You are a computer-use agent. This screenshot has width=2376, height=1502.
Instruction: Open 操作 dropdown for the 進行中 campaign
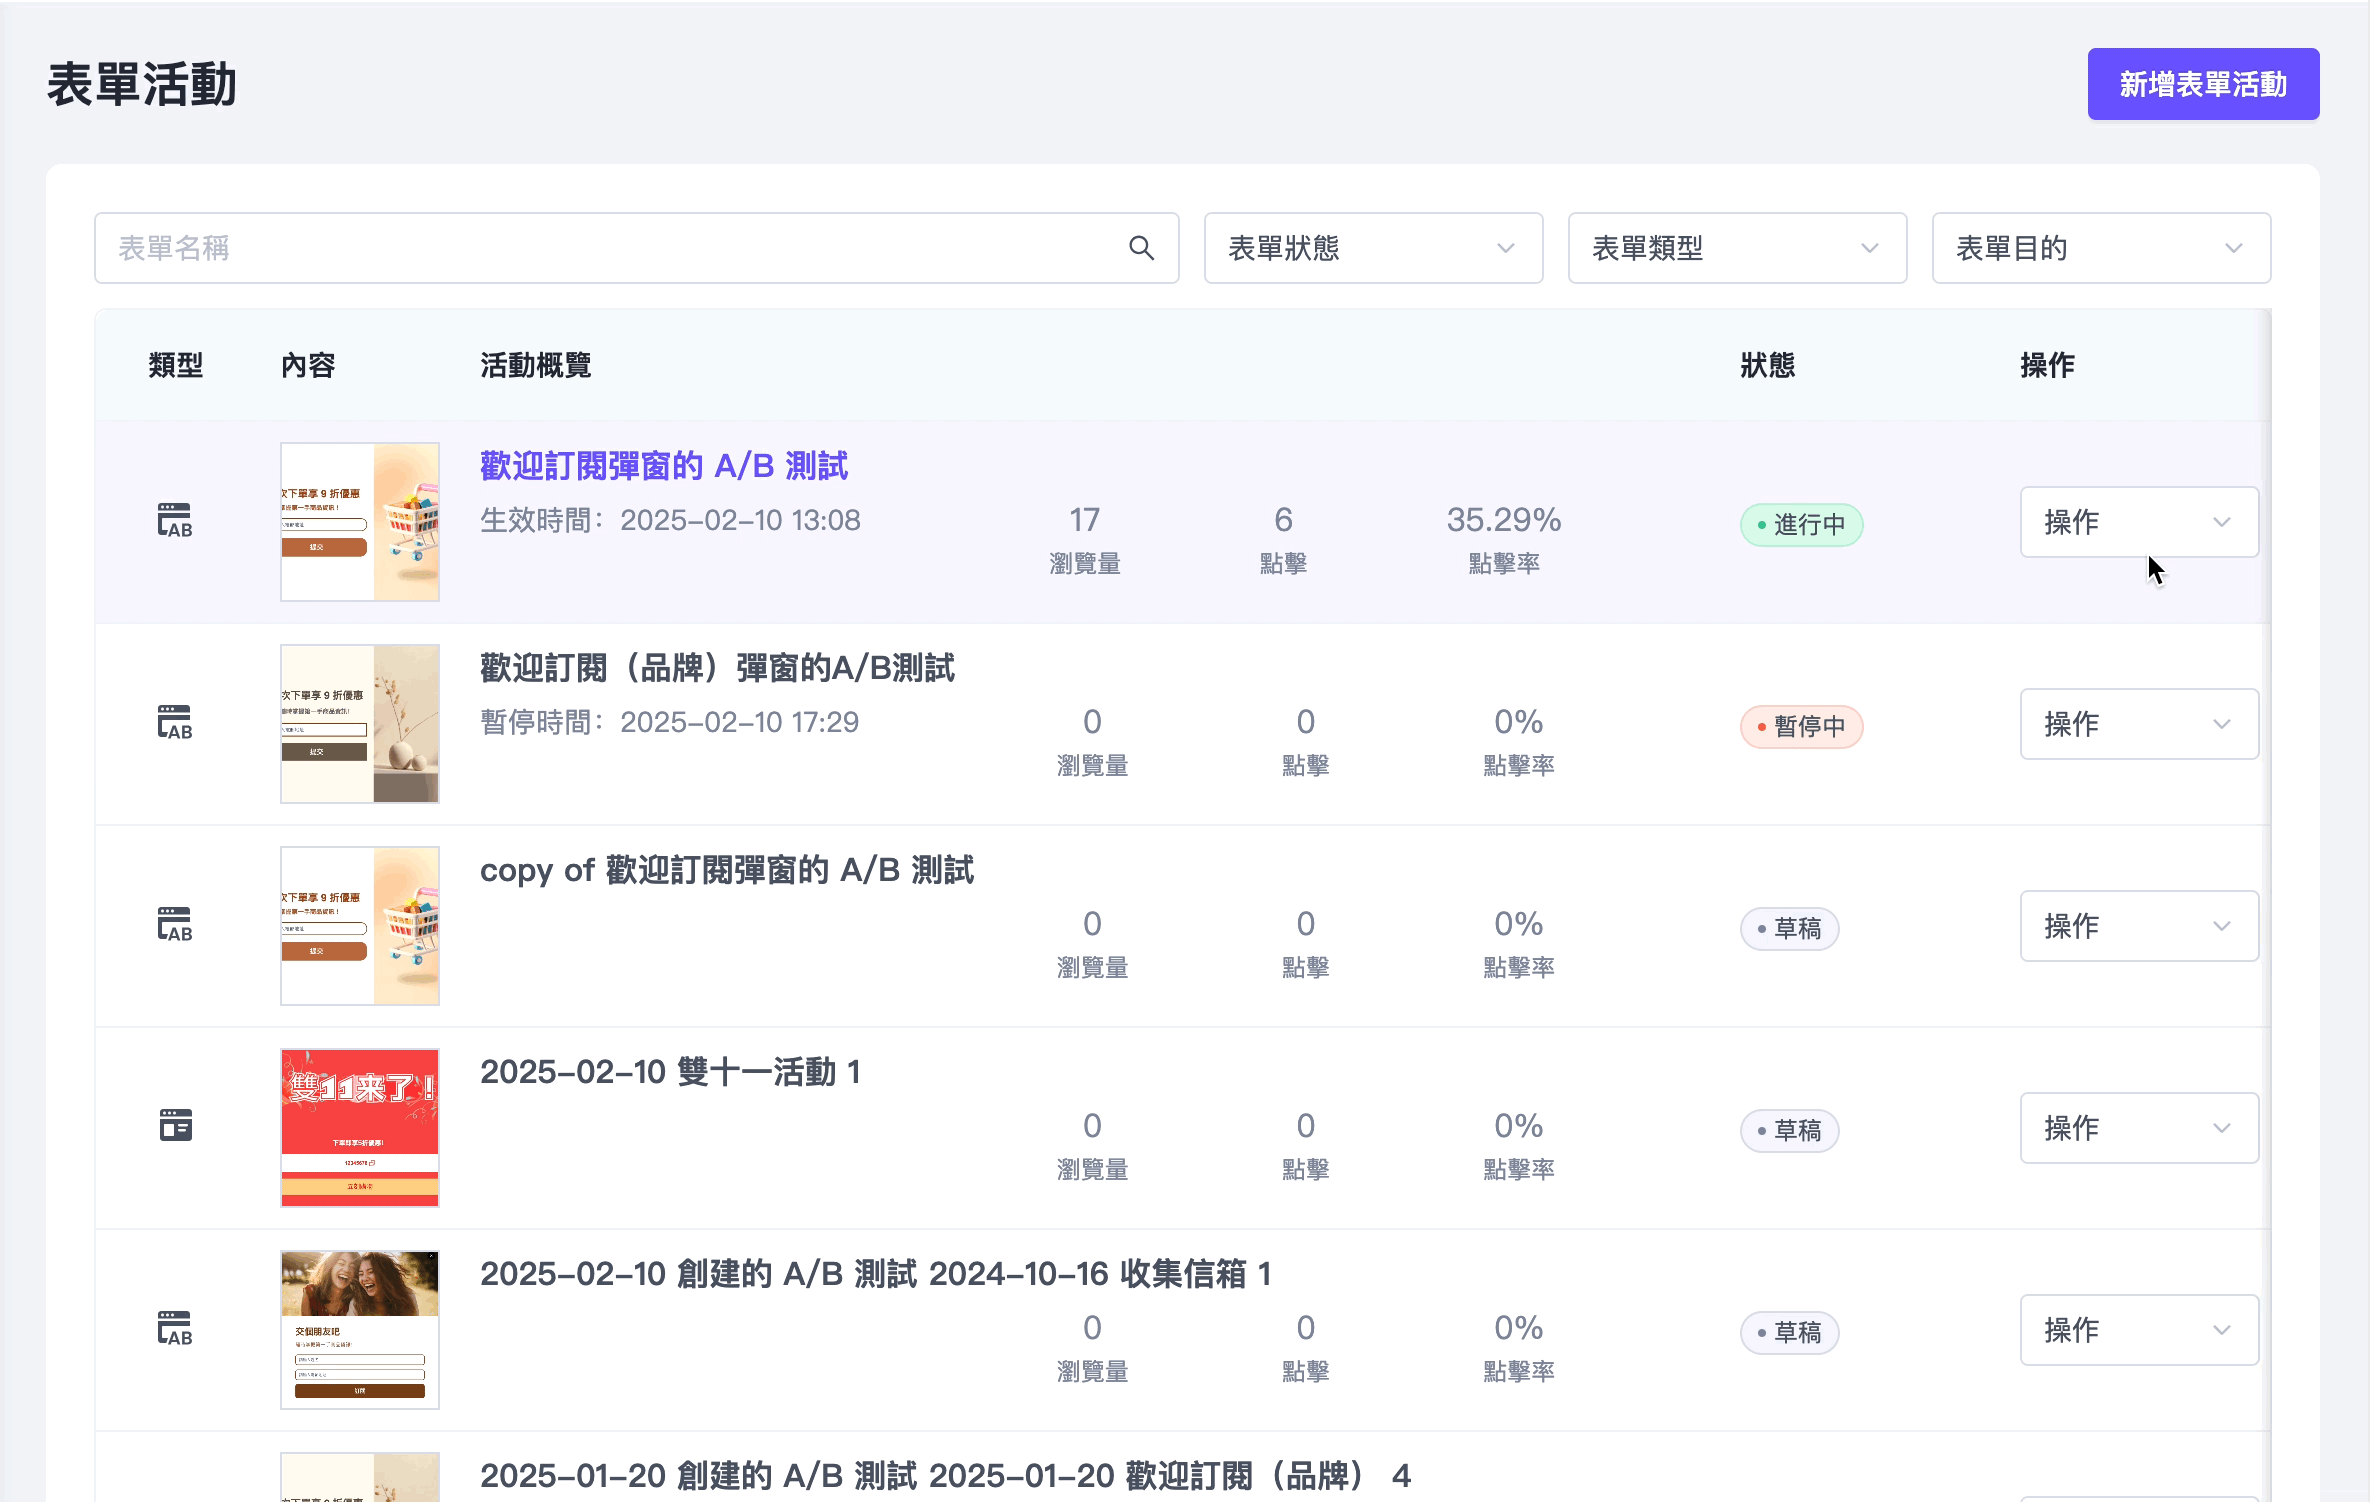[x=2138, y=522]
